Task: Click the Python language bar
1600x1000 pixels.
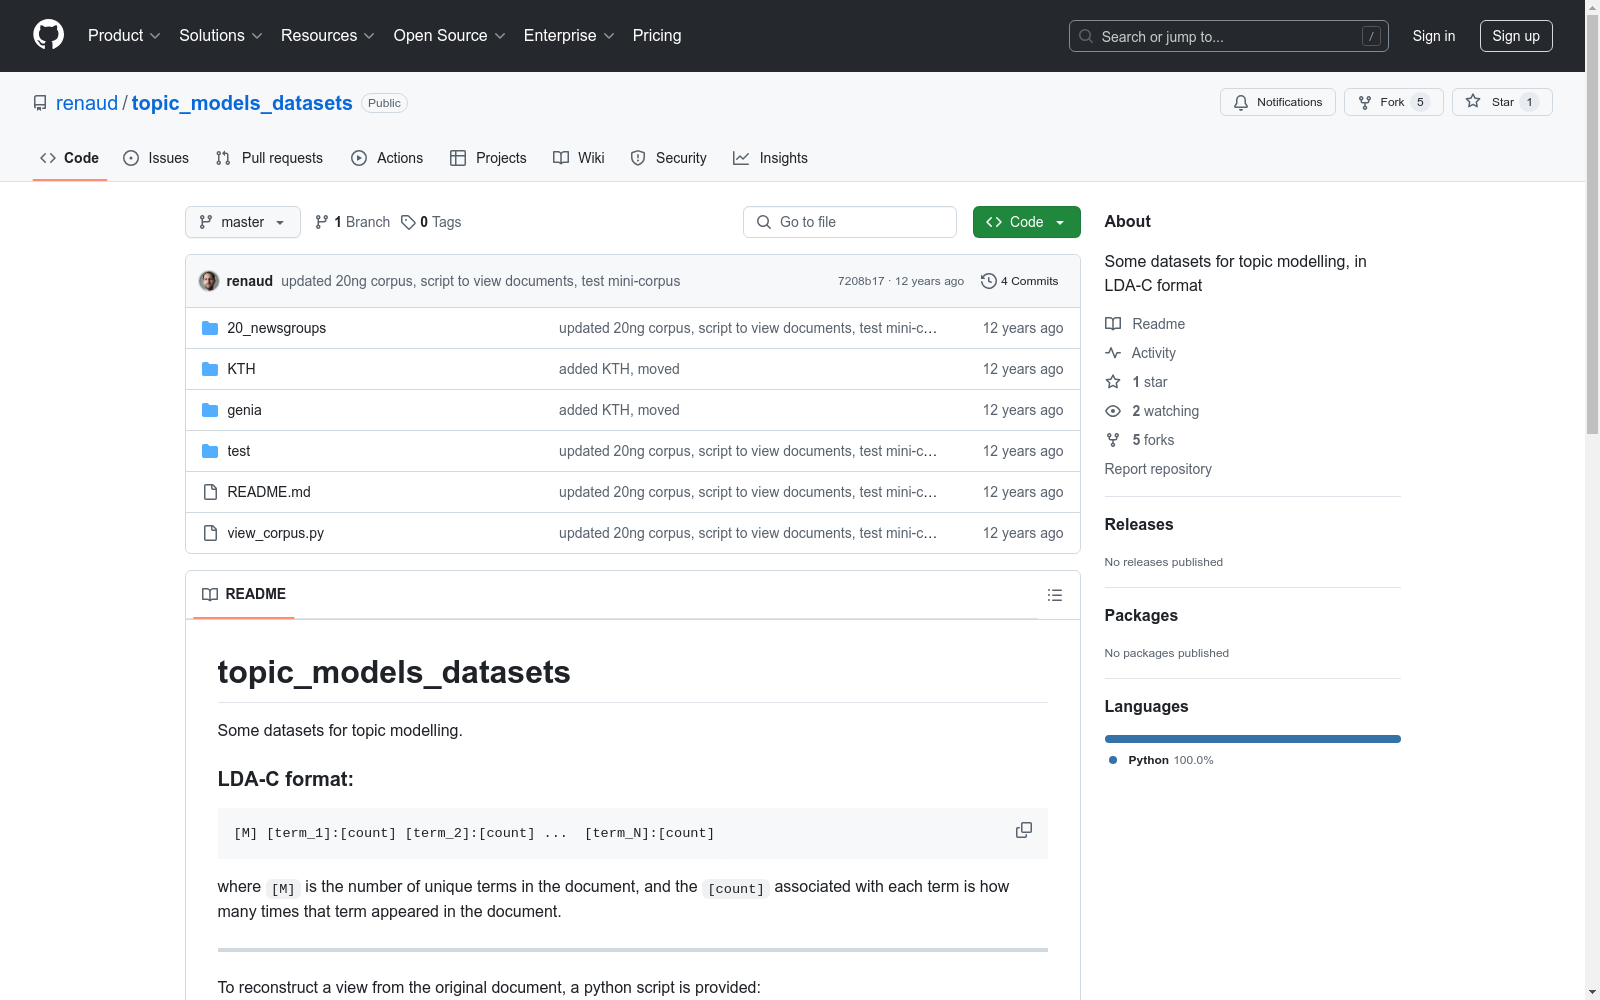Action: coord(1253,739)
